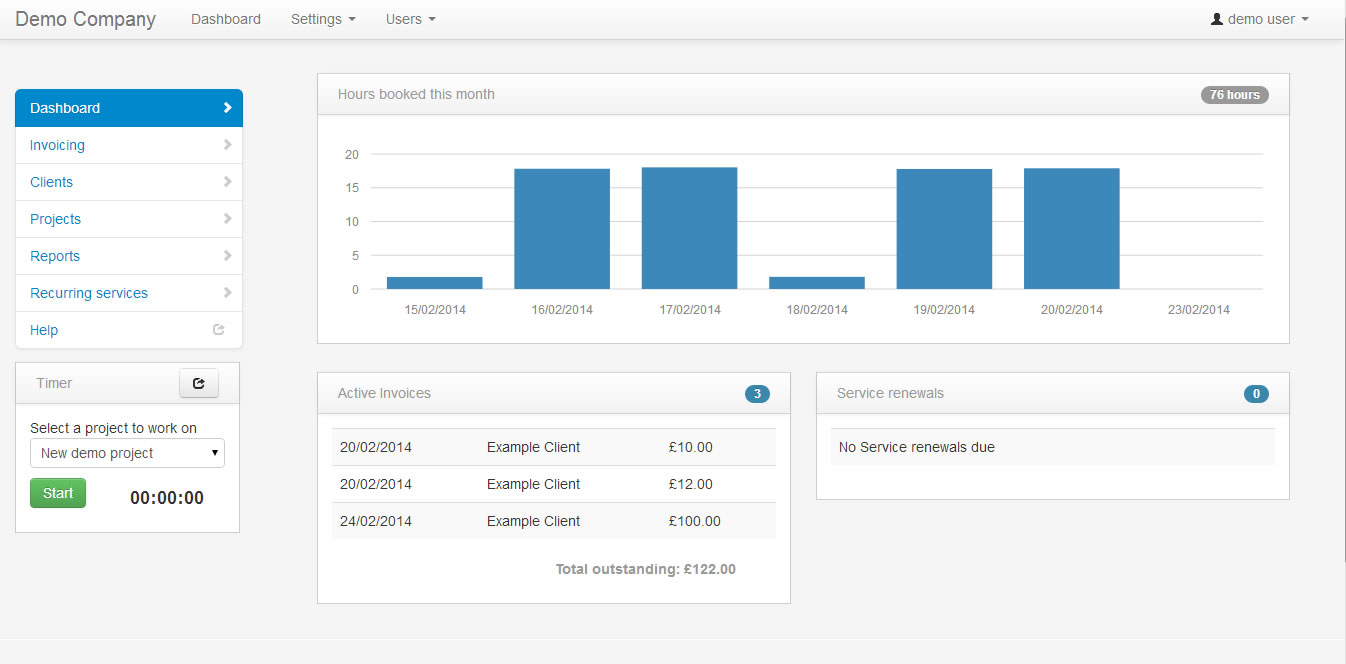Open the demo user account menu
The width and height of the screenshot is (1346, 664).
pyautogui.click(x=1260, y=19)
